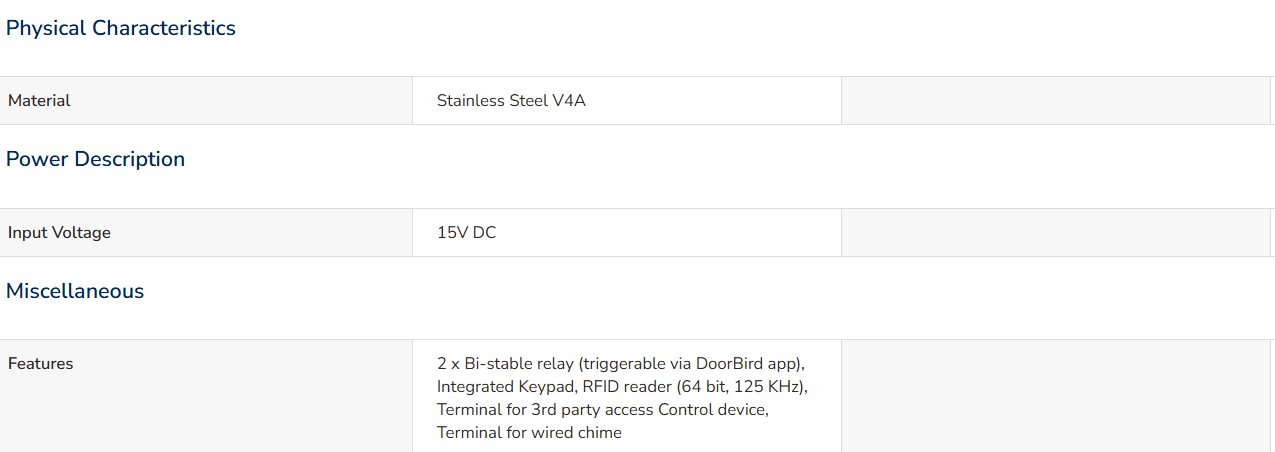The height and width of the screenshot is (452, 1275).
Task: Click the Integrated Keypad, RFID reader line
Action: click(622, 386)
